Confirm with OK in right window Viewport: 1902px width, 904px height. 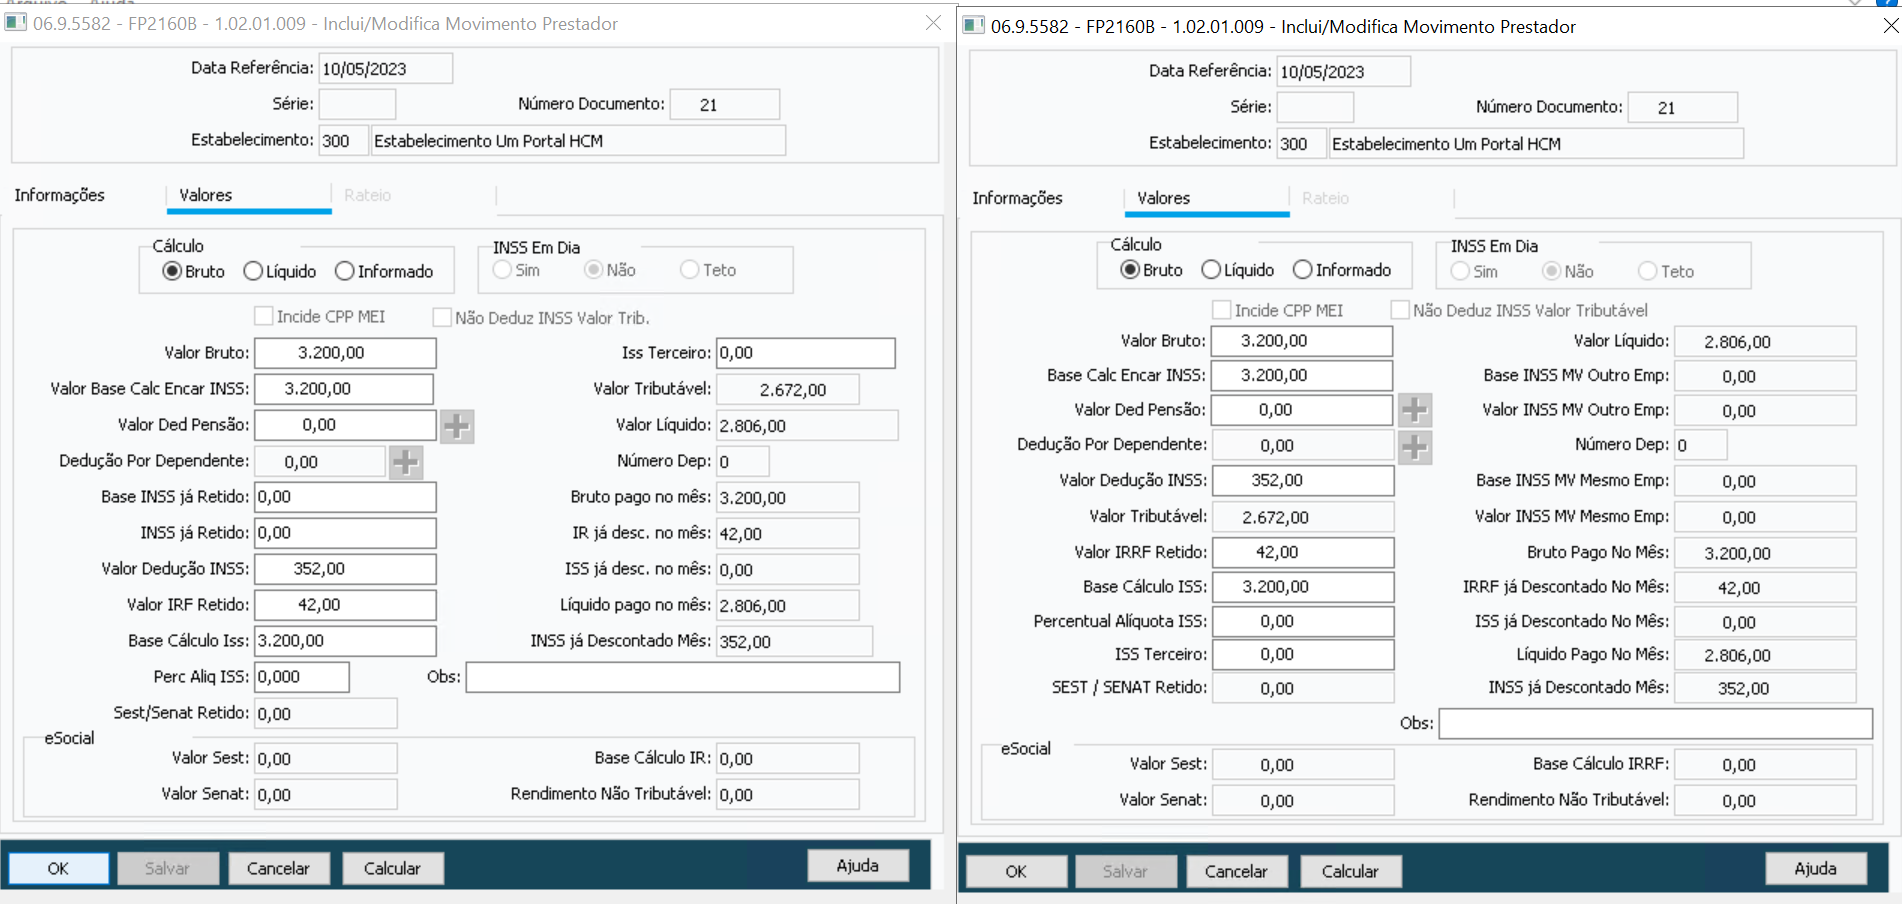coord(1016,871)
